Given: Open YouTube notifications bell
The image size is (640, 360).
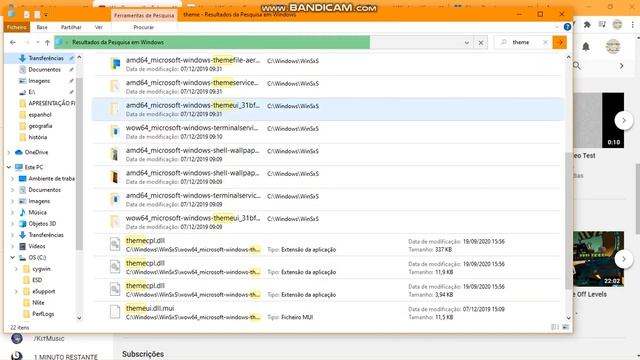Looking at the screenshot, I should click(x=586, y=47).
